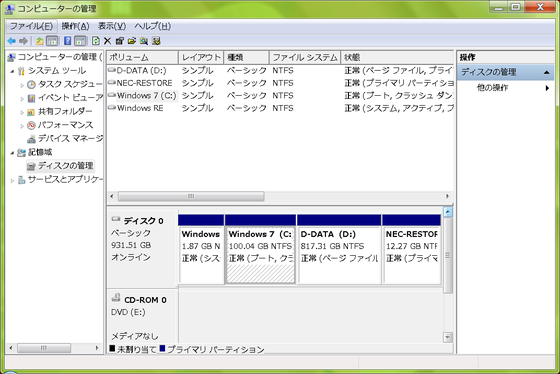The height and width of the screenshot is (374, 560).
Task: Click the magnifier explore toolbar icon
Action: tap(144, 41)
